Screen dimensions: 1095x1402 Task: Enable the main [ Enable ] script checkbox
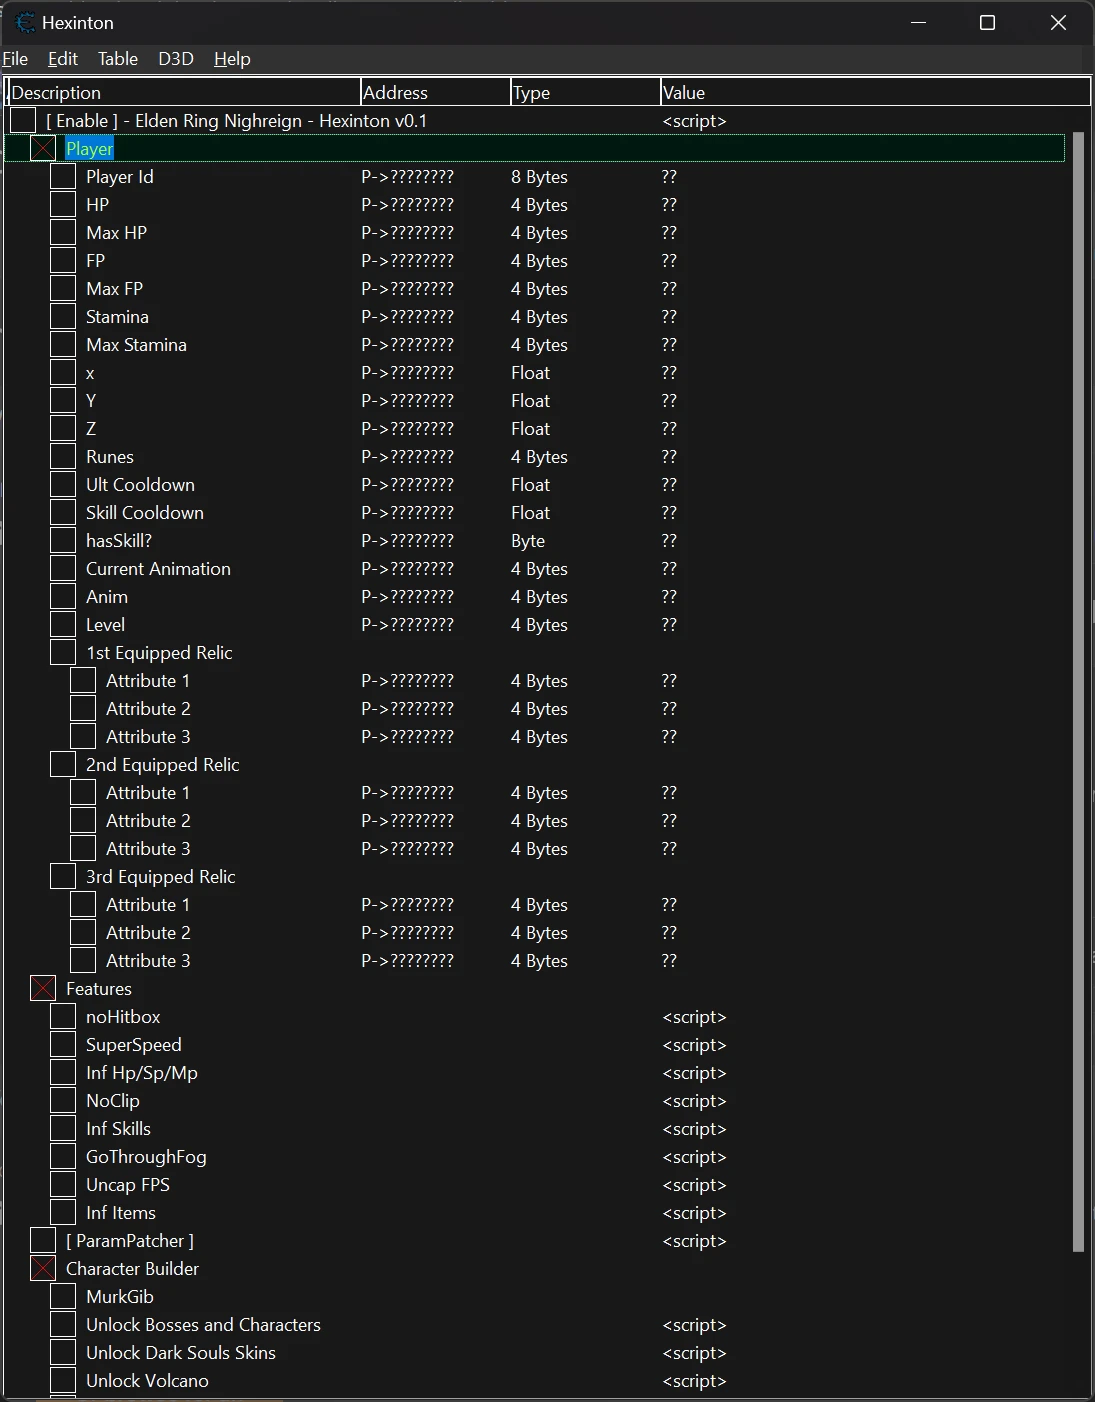click(22, 120)
